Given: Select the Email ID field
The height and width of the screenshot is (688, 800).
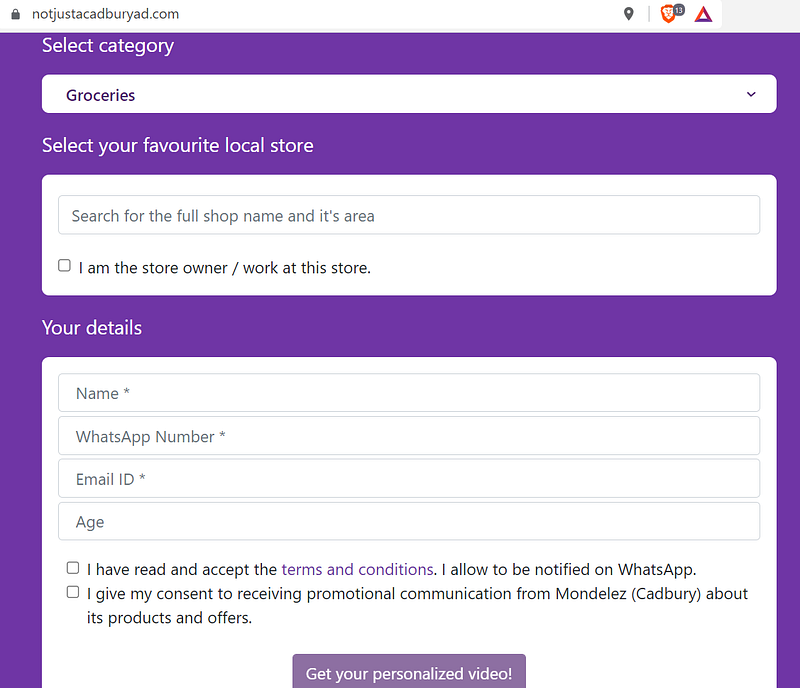Looking at the screenshot, I should coord(408,479).
